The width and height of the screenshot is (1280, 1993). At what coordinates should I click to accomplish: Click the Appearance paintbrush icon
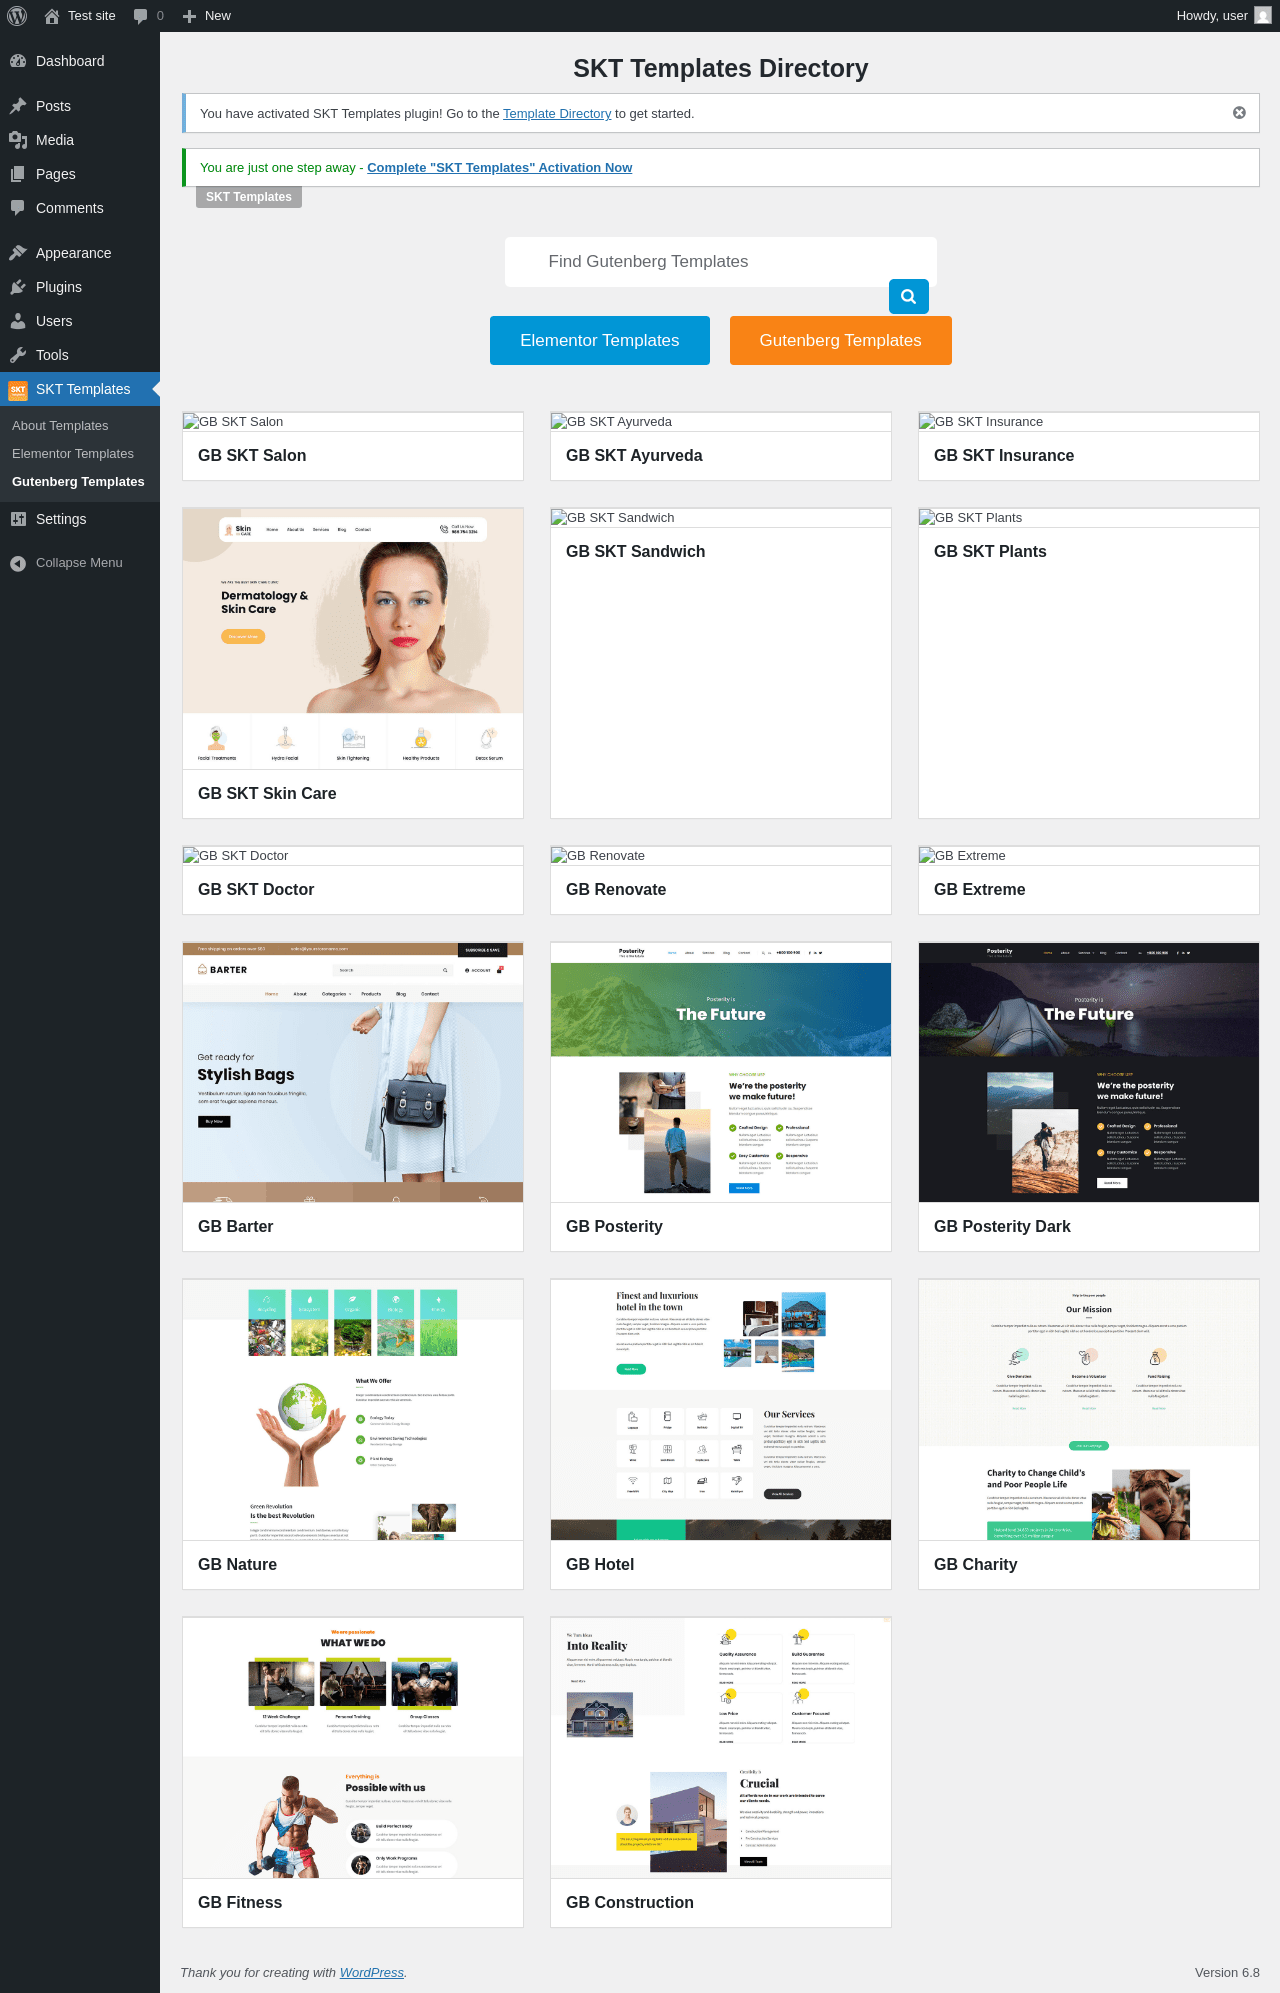tap(18, 253)
